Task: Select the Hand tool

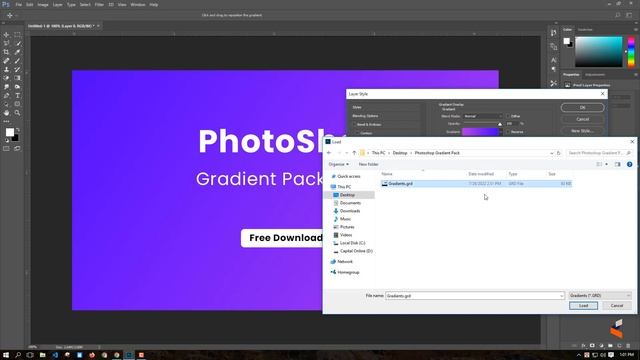Action: [6, 113]
